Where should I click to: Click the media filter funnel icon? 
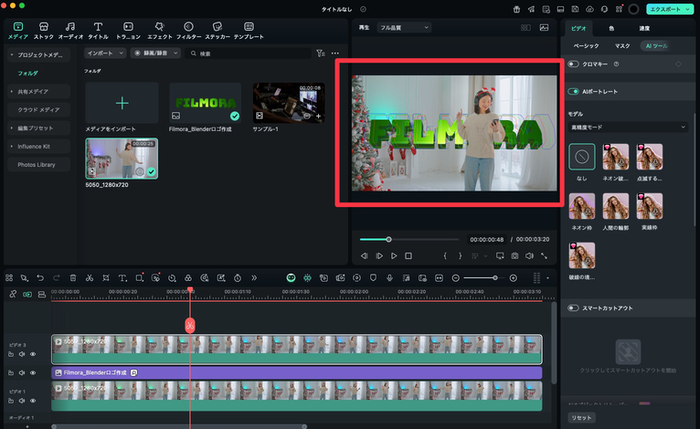tap(319, 52)
